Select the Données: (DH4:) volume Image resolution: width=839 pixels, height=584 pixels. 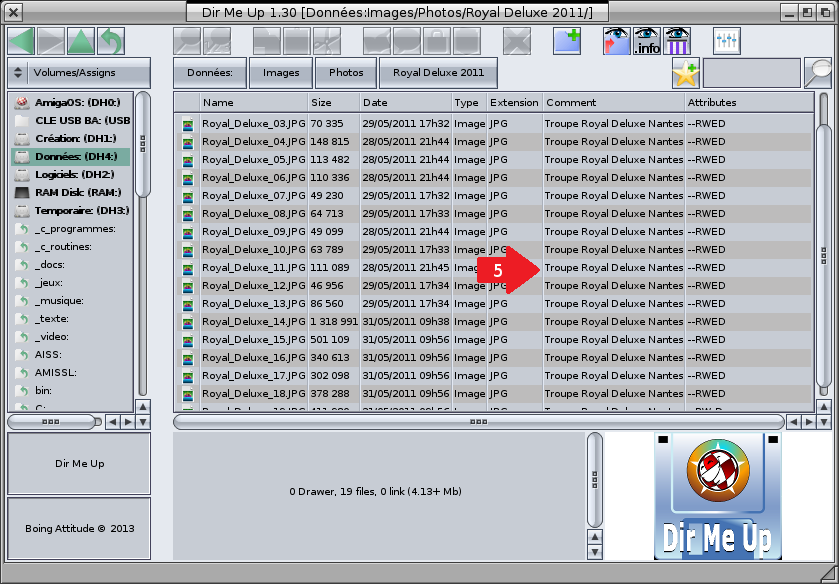[x=71, y=157]
